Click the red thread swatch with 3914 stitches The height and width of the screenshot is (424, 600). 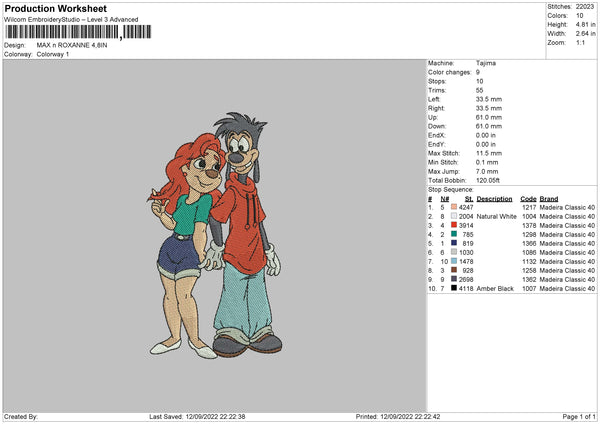click(454, 225)
